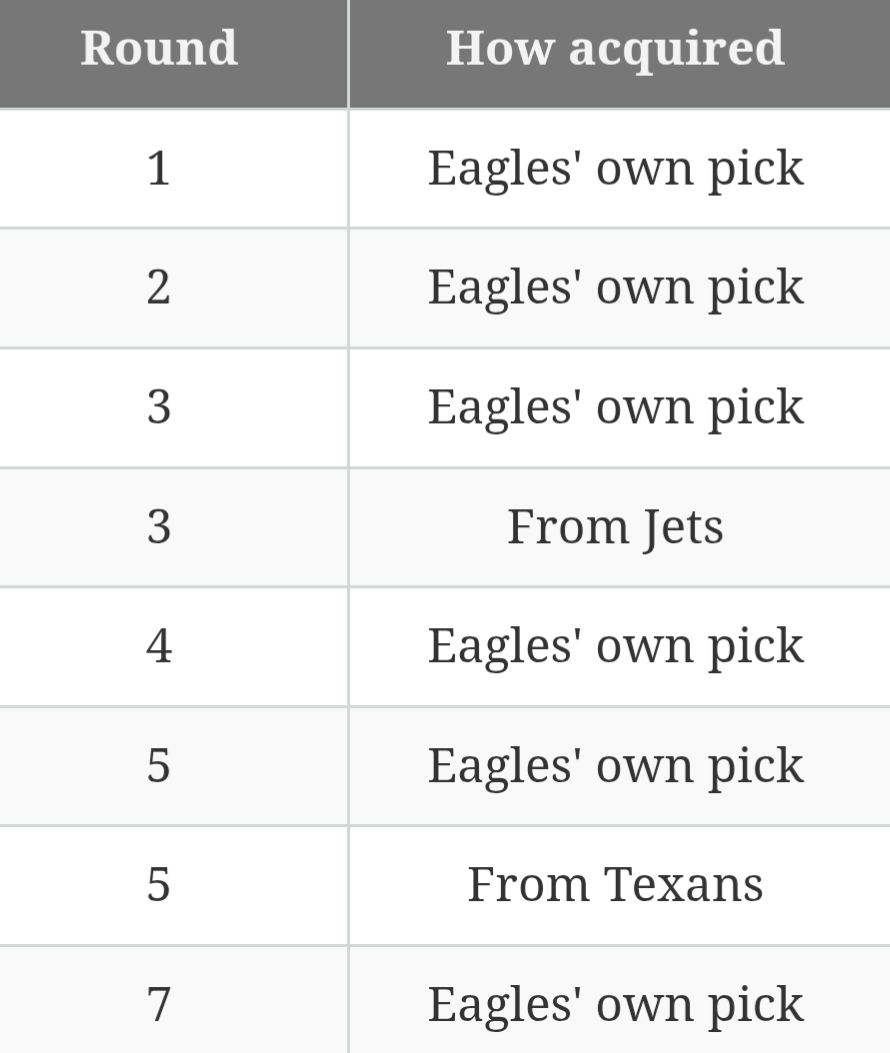Click Round 5 cell beside 'From Texans'
Image resolution: width=890 pixels, height=1053 pixels.
click(x=159, y=885)
